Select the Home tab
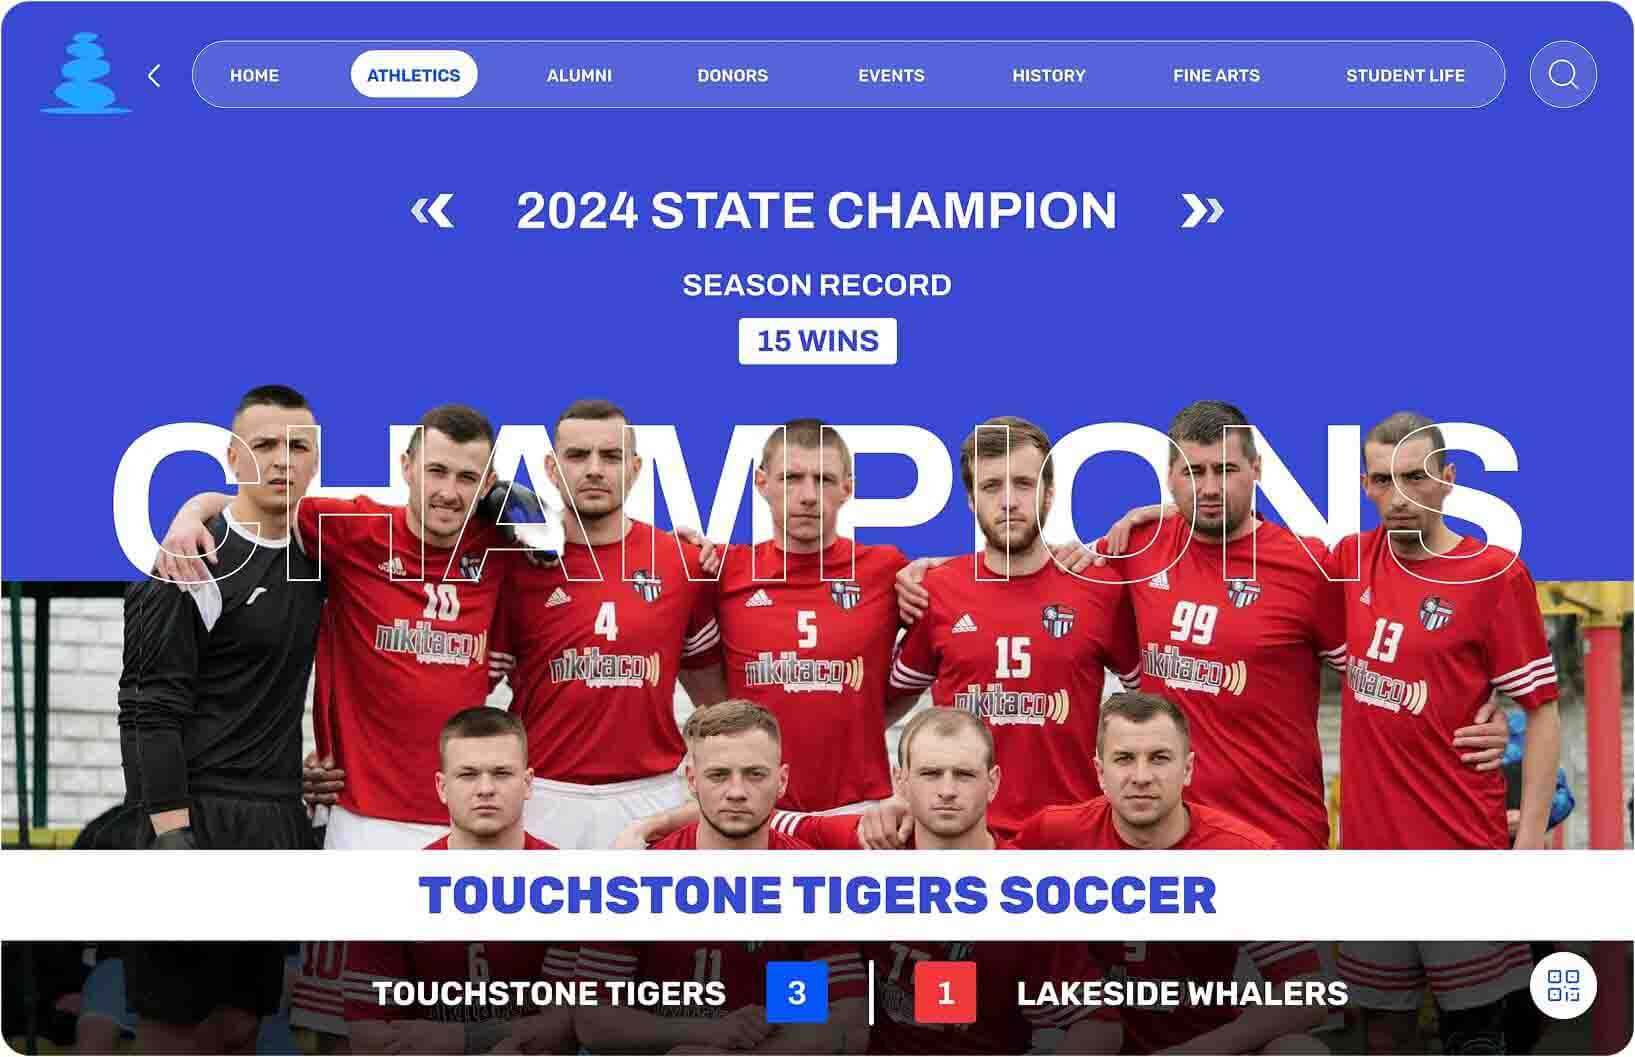Viewport: 1635px width, 1057px height. pyautogui.click(x=254, y=75)
